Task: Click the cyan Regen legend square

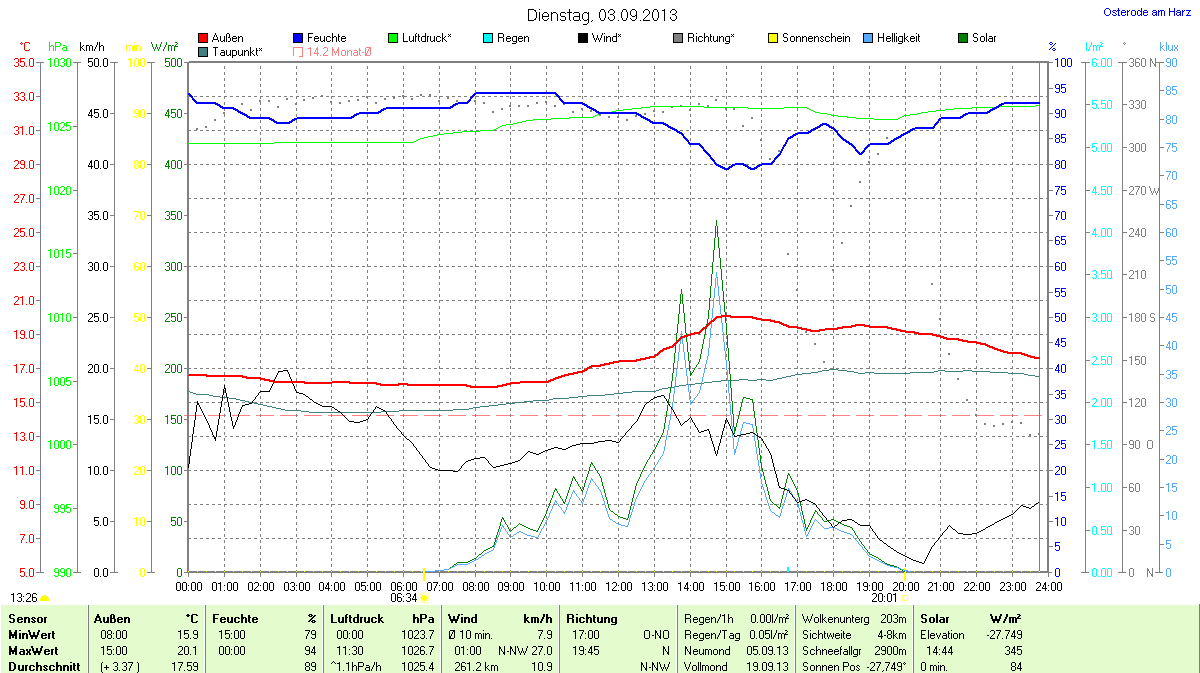Action: point(488,38)
